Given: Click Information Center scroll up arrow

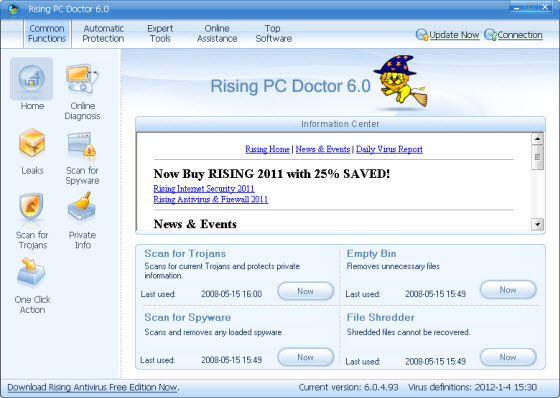Looking at the screenshot, I should (538, 139).
